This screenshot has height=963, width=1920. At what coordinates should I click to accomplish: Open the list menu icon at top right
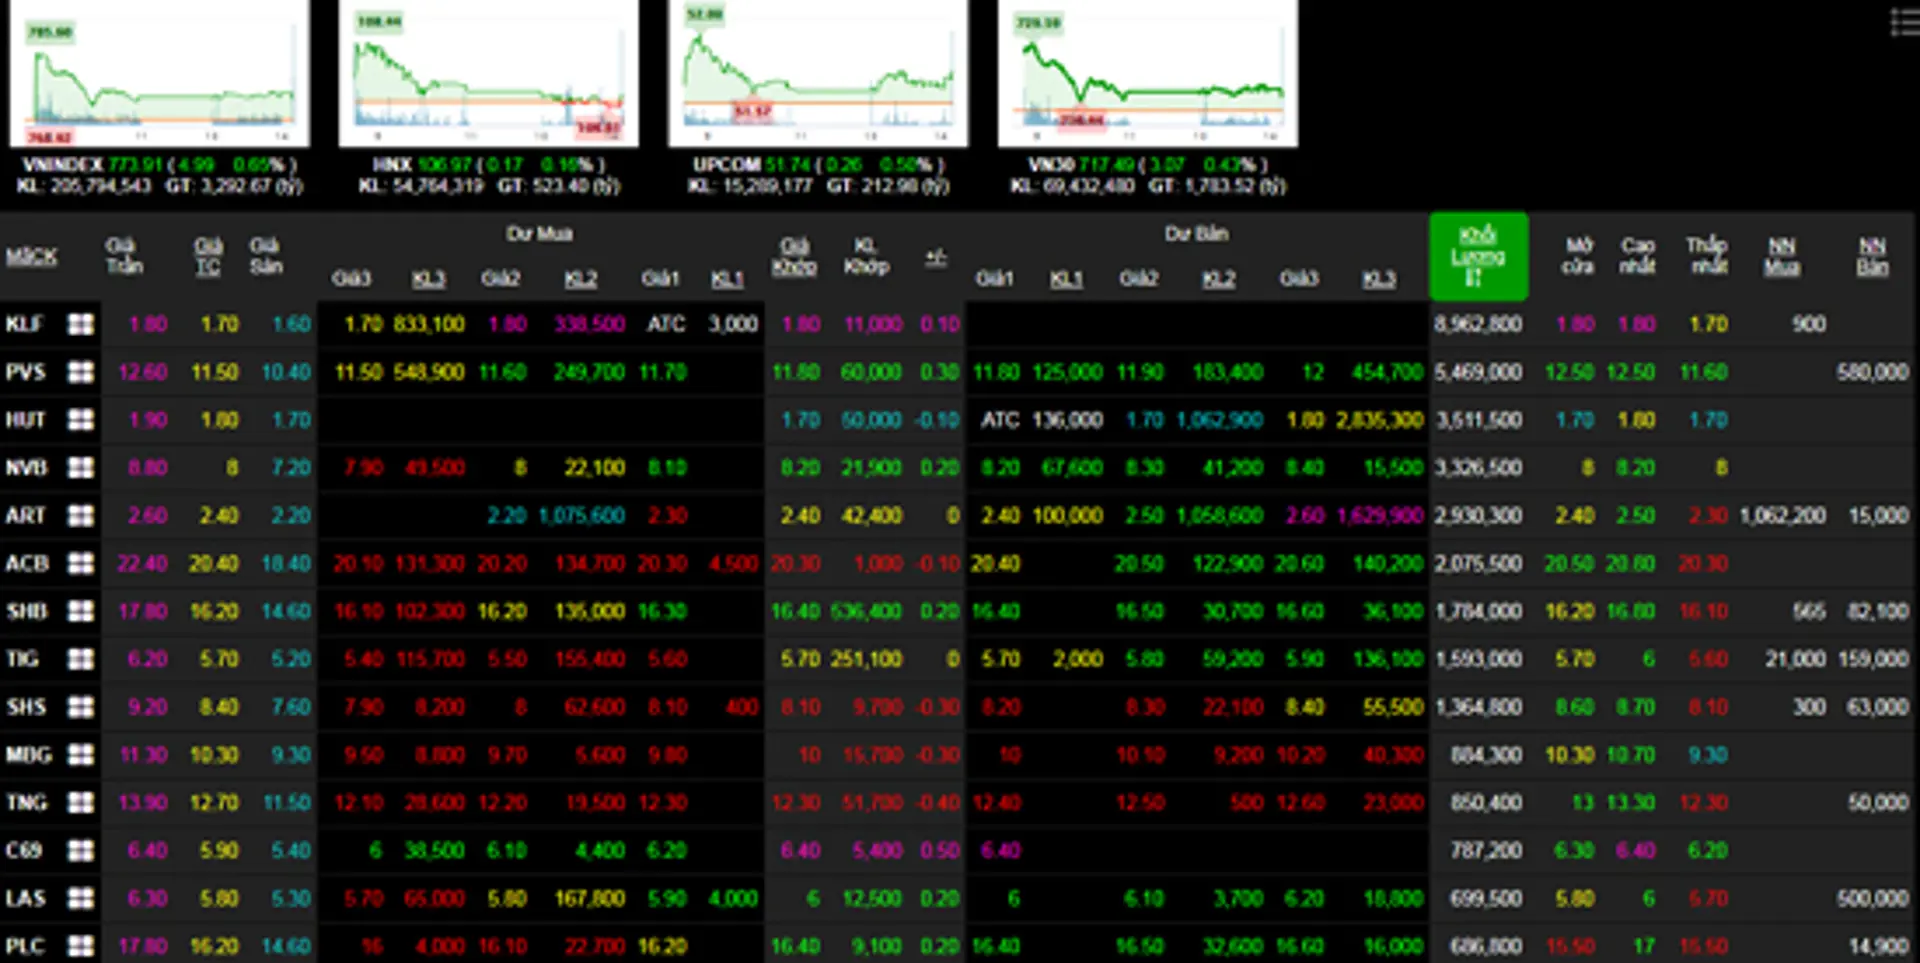(1905, 22)
